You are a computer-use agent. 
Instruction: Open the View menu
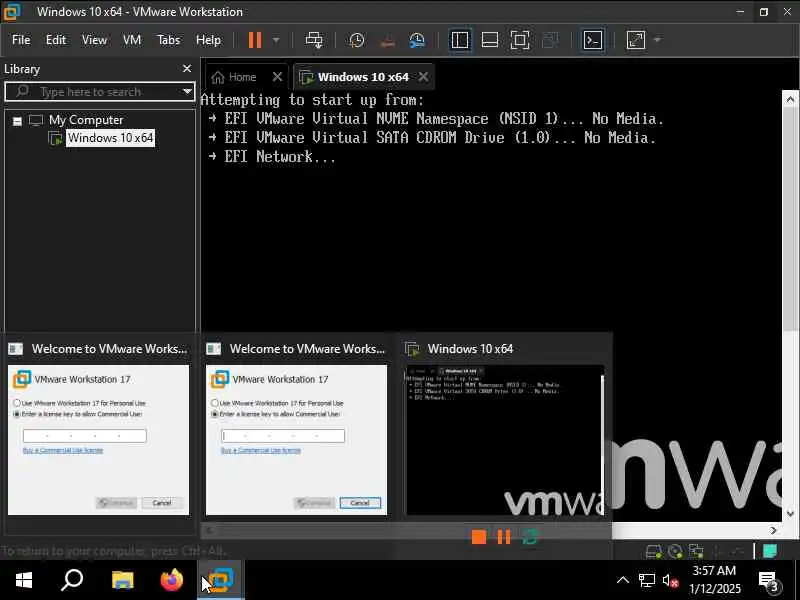[x=94, y=40]
